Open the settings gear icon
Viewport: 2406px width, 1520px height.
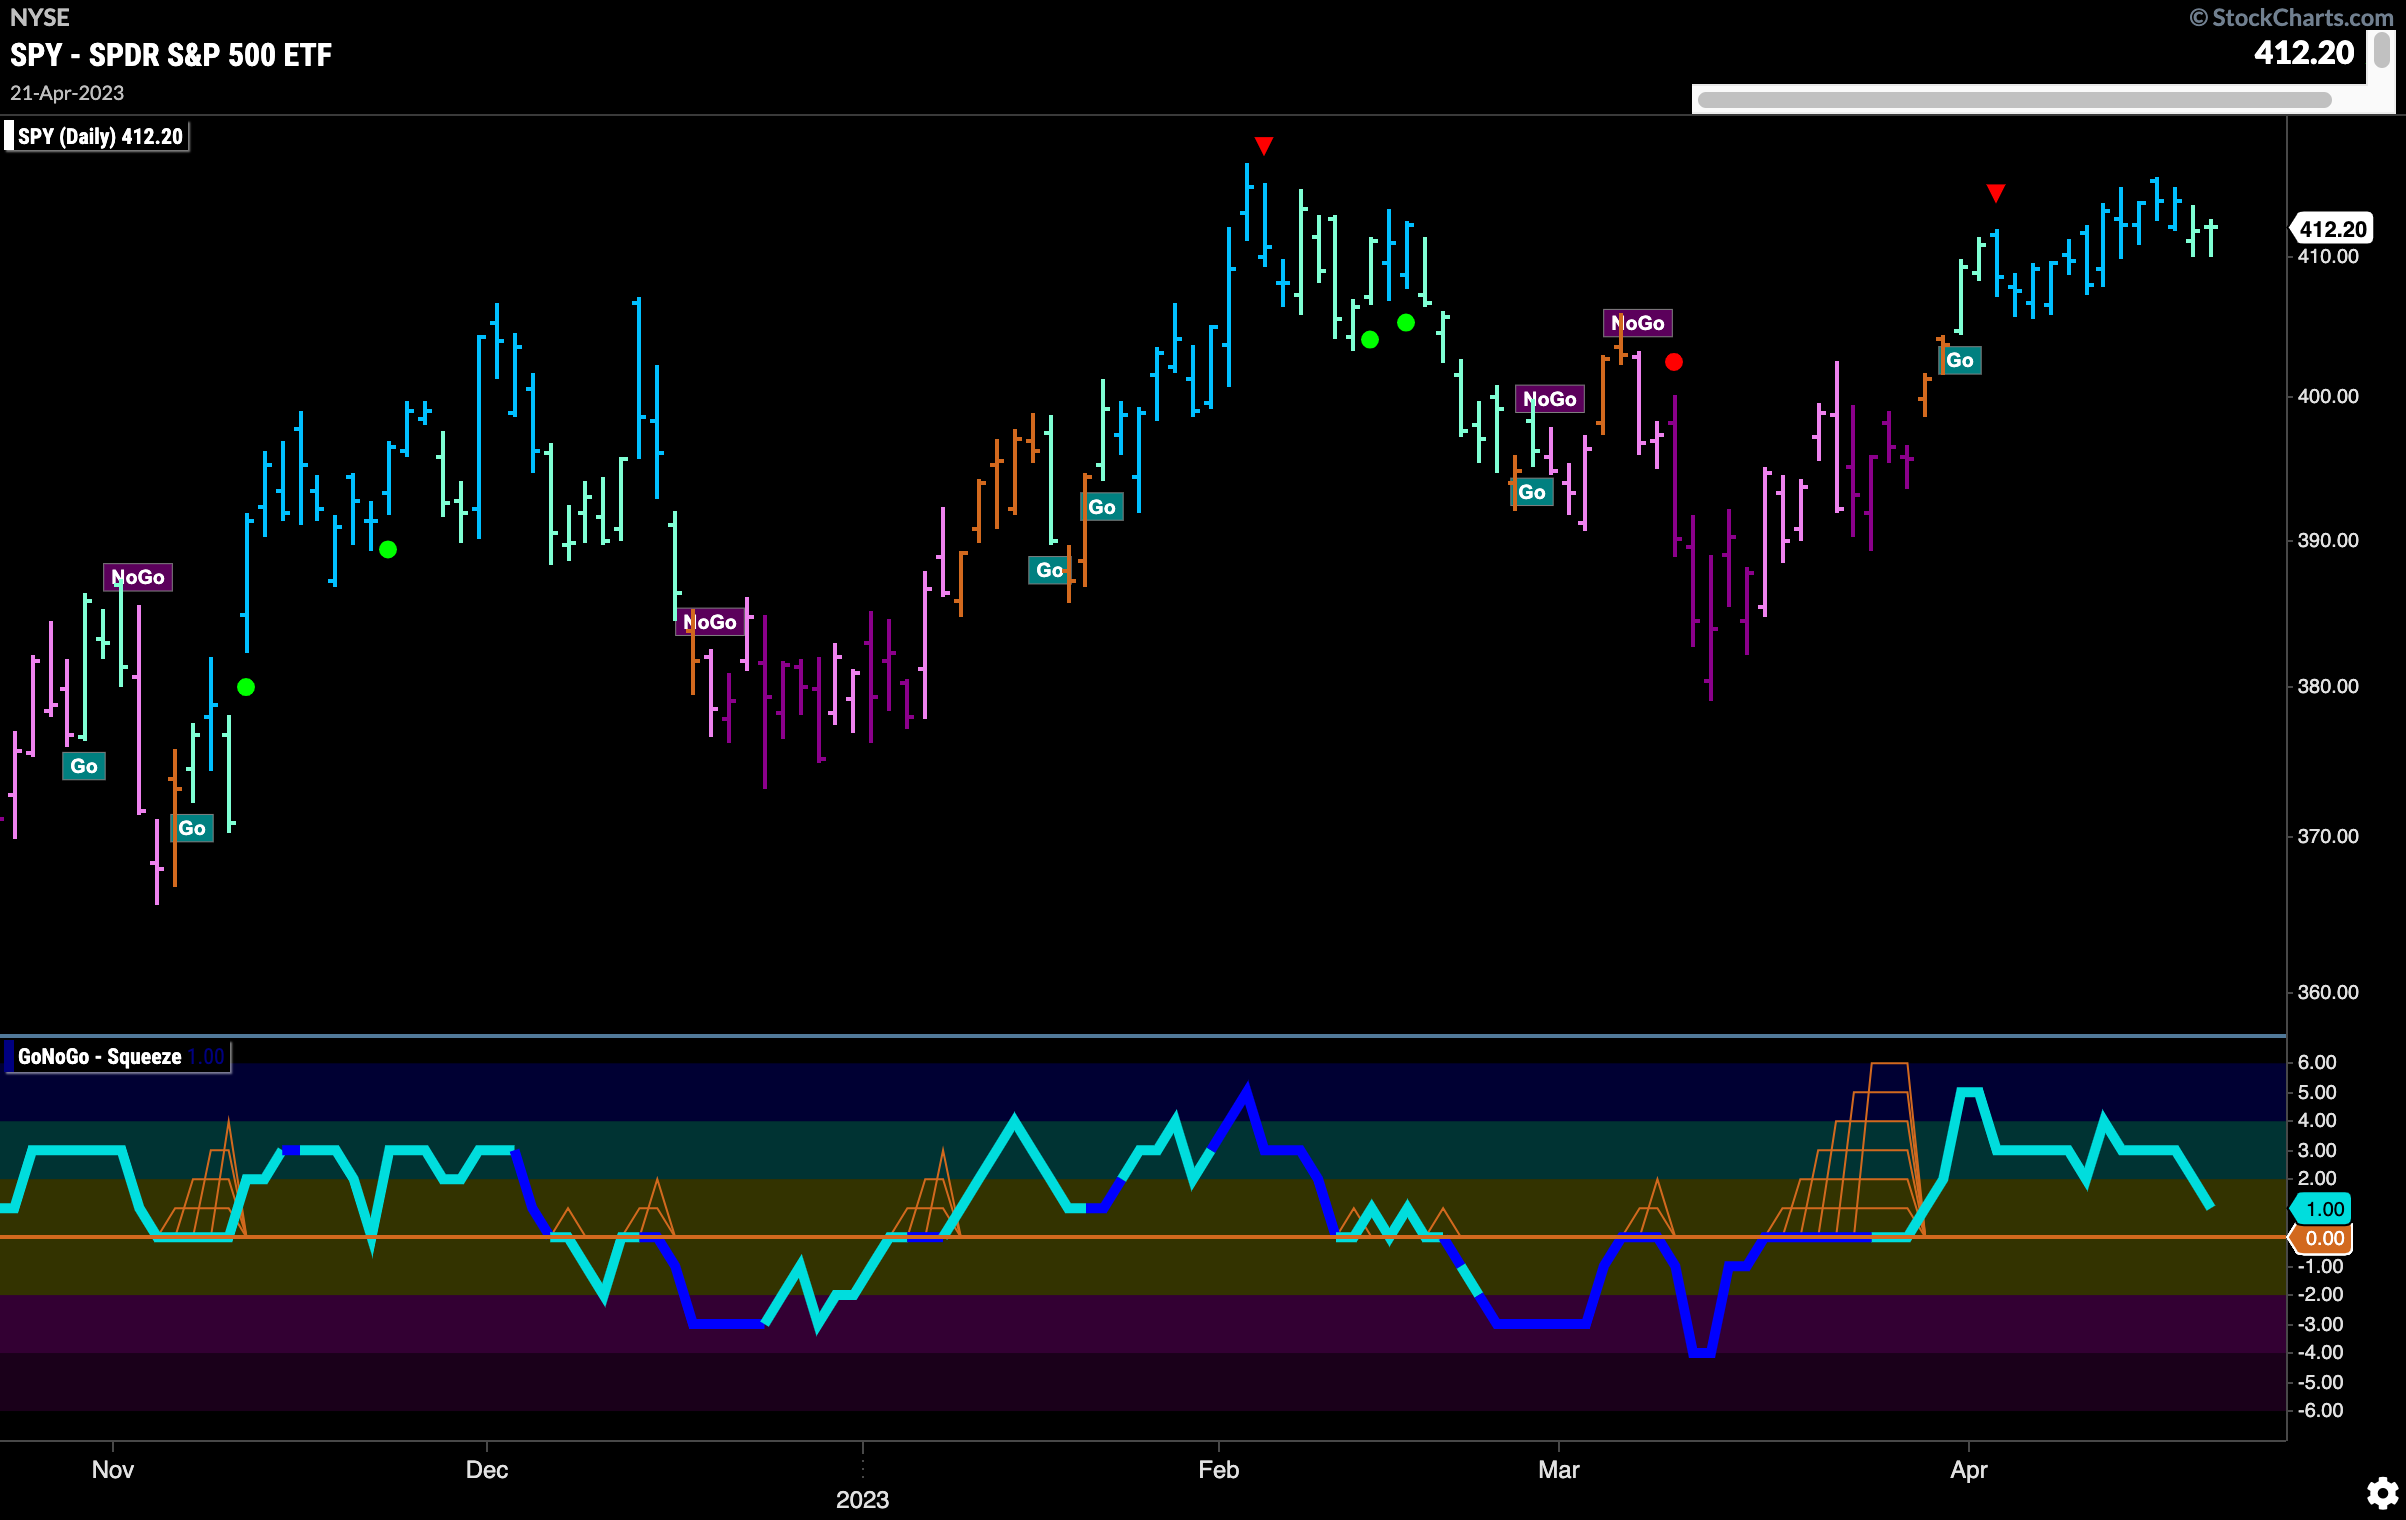coord(2382,1492)
